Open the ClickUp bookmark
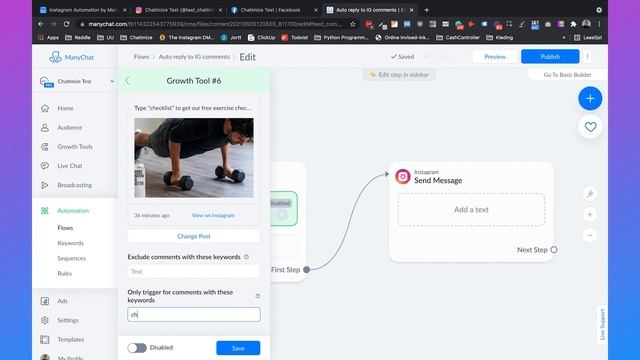The height and width of the screenshot is (360, 640). (261, 38)
